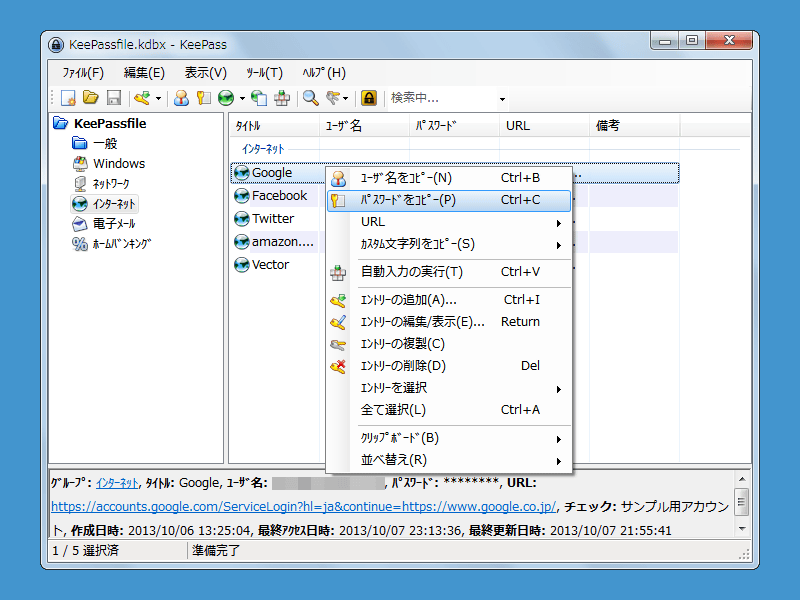
Task: Open the ヘルプ(H) menu
Action: pyautogui.click(x=324, y=73)
